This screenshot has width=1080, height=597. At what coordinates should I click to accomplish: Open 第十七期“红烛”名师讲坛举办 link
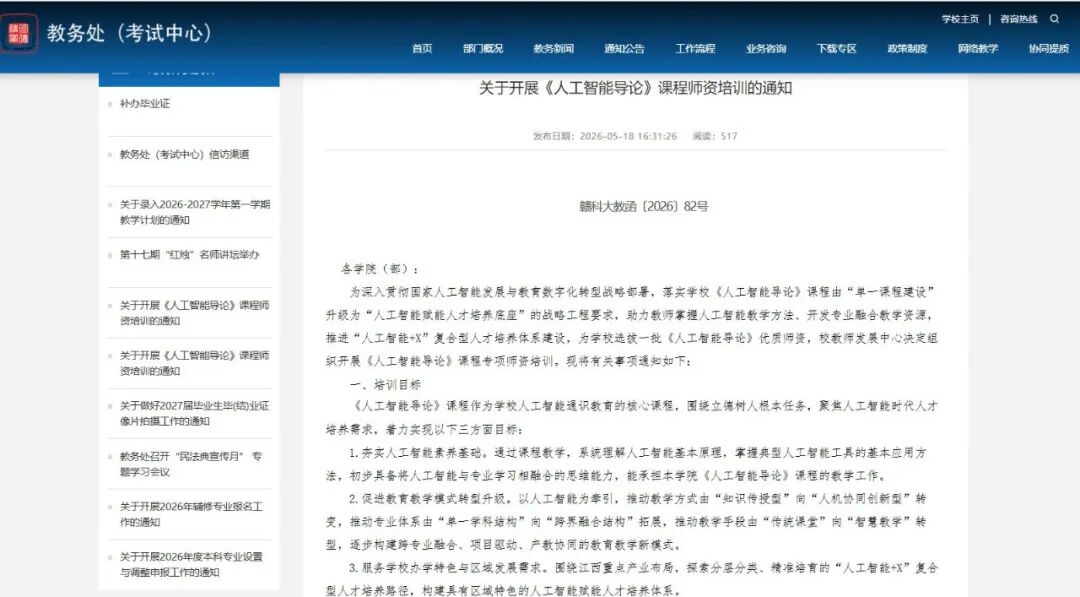tap(189, 254)
